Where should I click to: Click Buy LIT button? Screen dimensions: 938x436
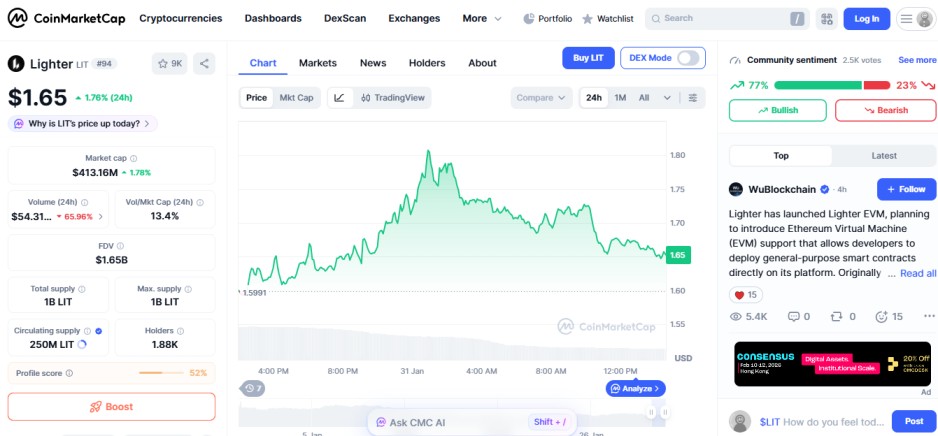click(588, 58)
